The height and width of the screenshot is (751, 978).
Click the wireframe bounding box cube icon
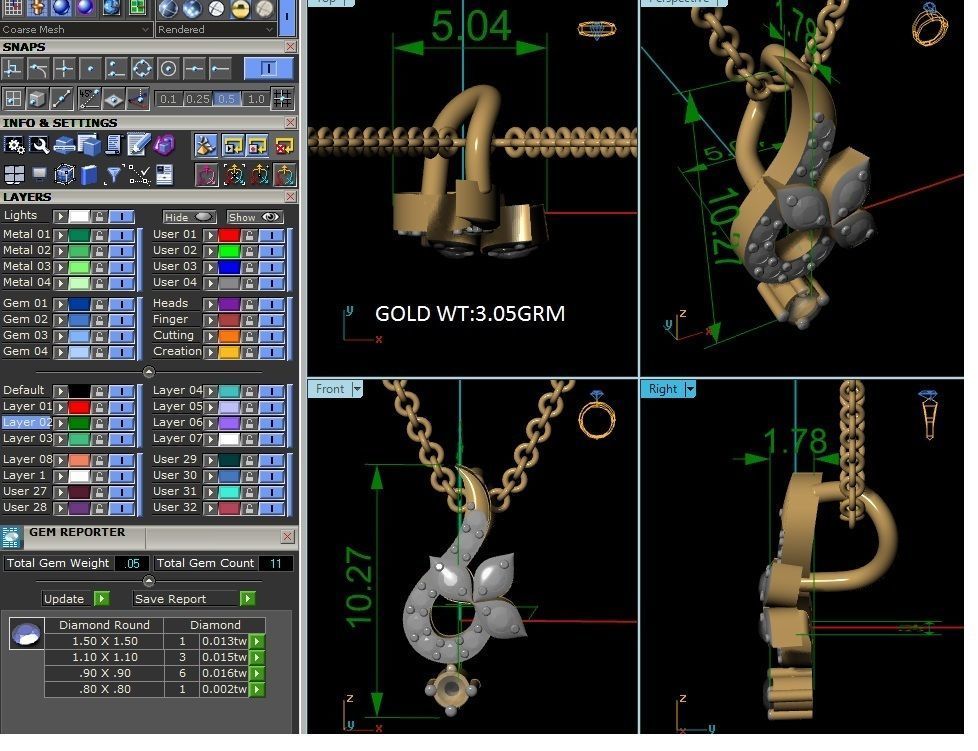[64, 175]
